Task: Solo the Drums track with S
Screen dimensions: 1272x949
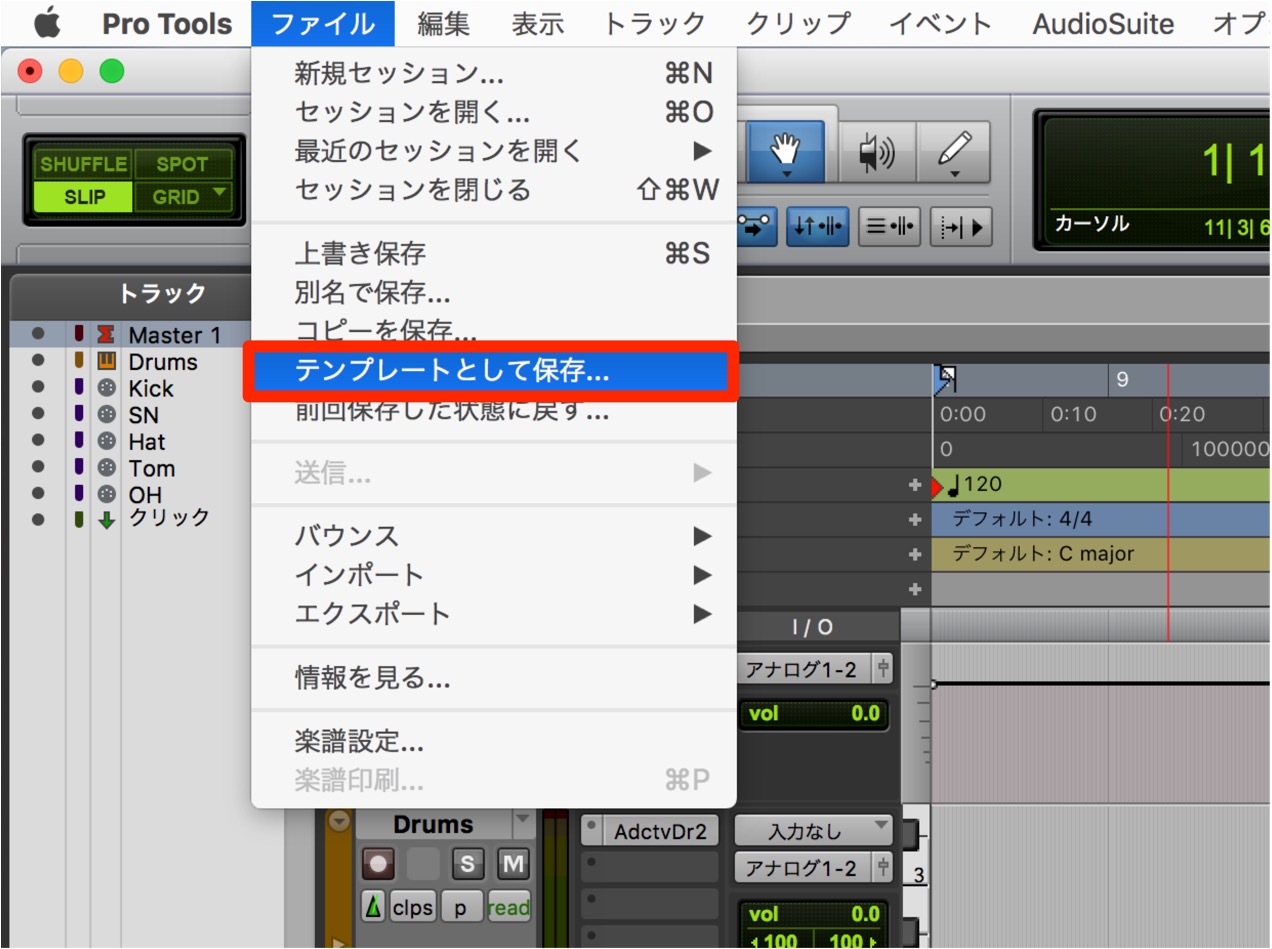Action: tap(467, 864)
